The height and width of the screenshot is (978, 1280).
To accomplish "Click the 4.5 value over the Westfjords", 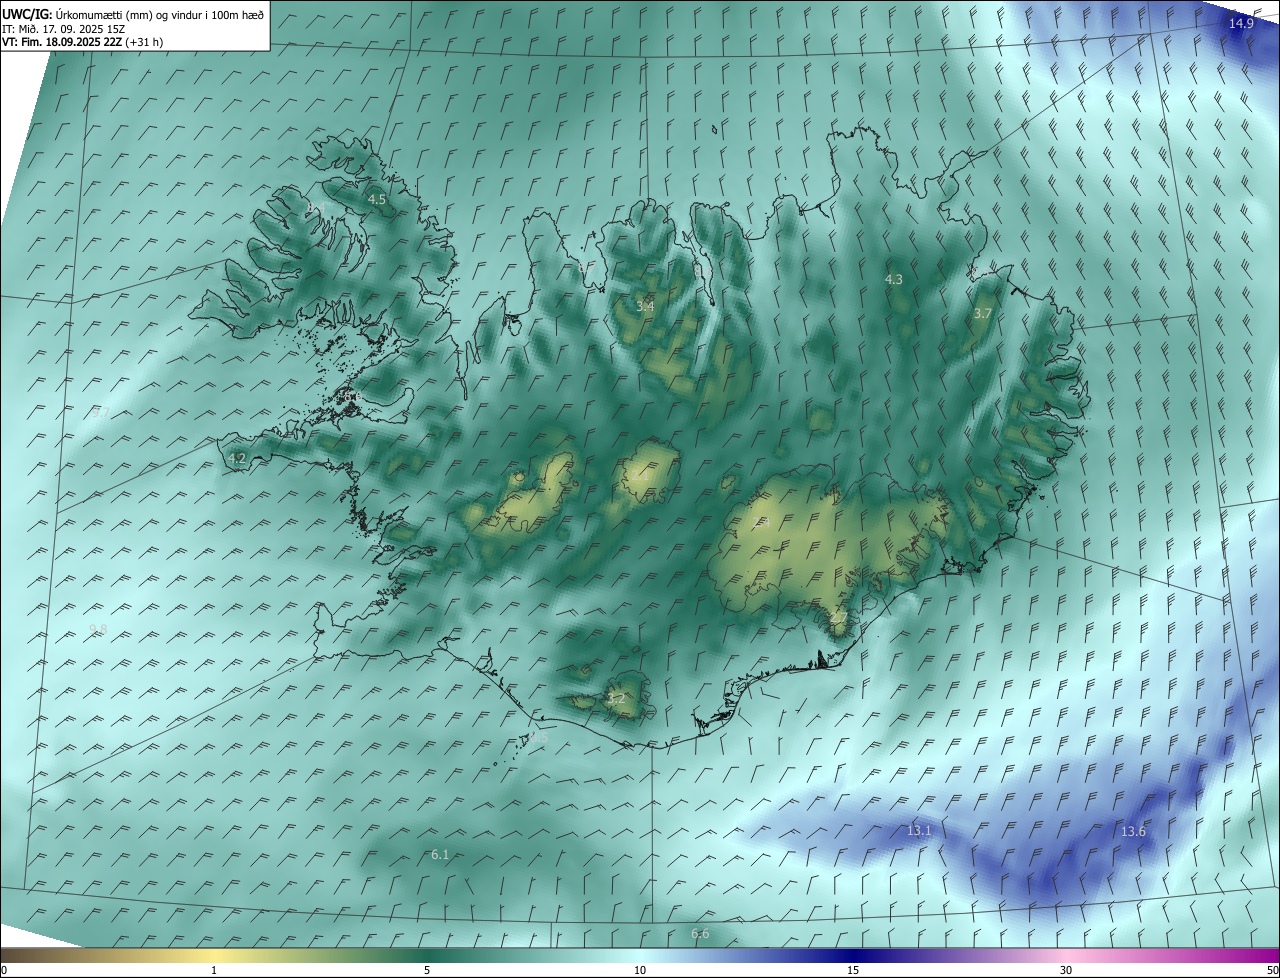I will pos(377,200).
